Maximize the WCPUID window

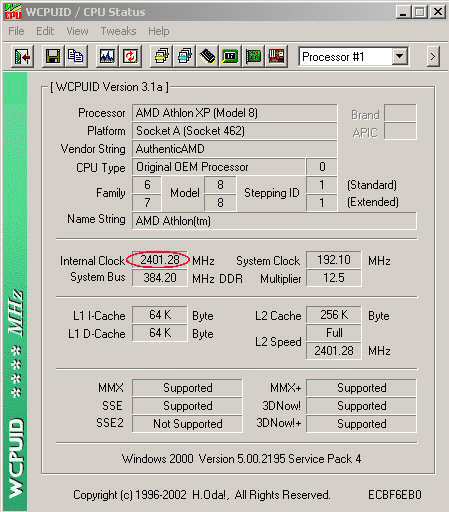point(420,12)
